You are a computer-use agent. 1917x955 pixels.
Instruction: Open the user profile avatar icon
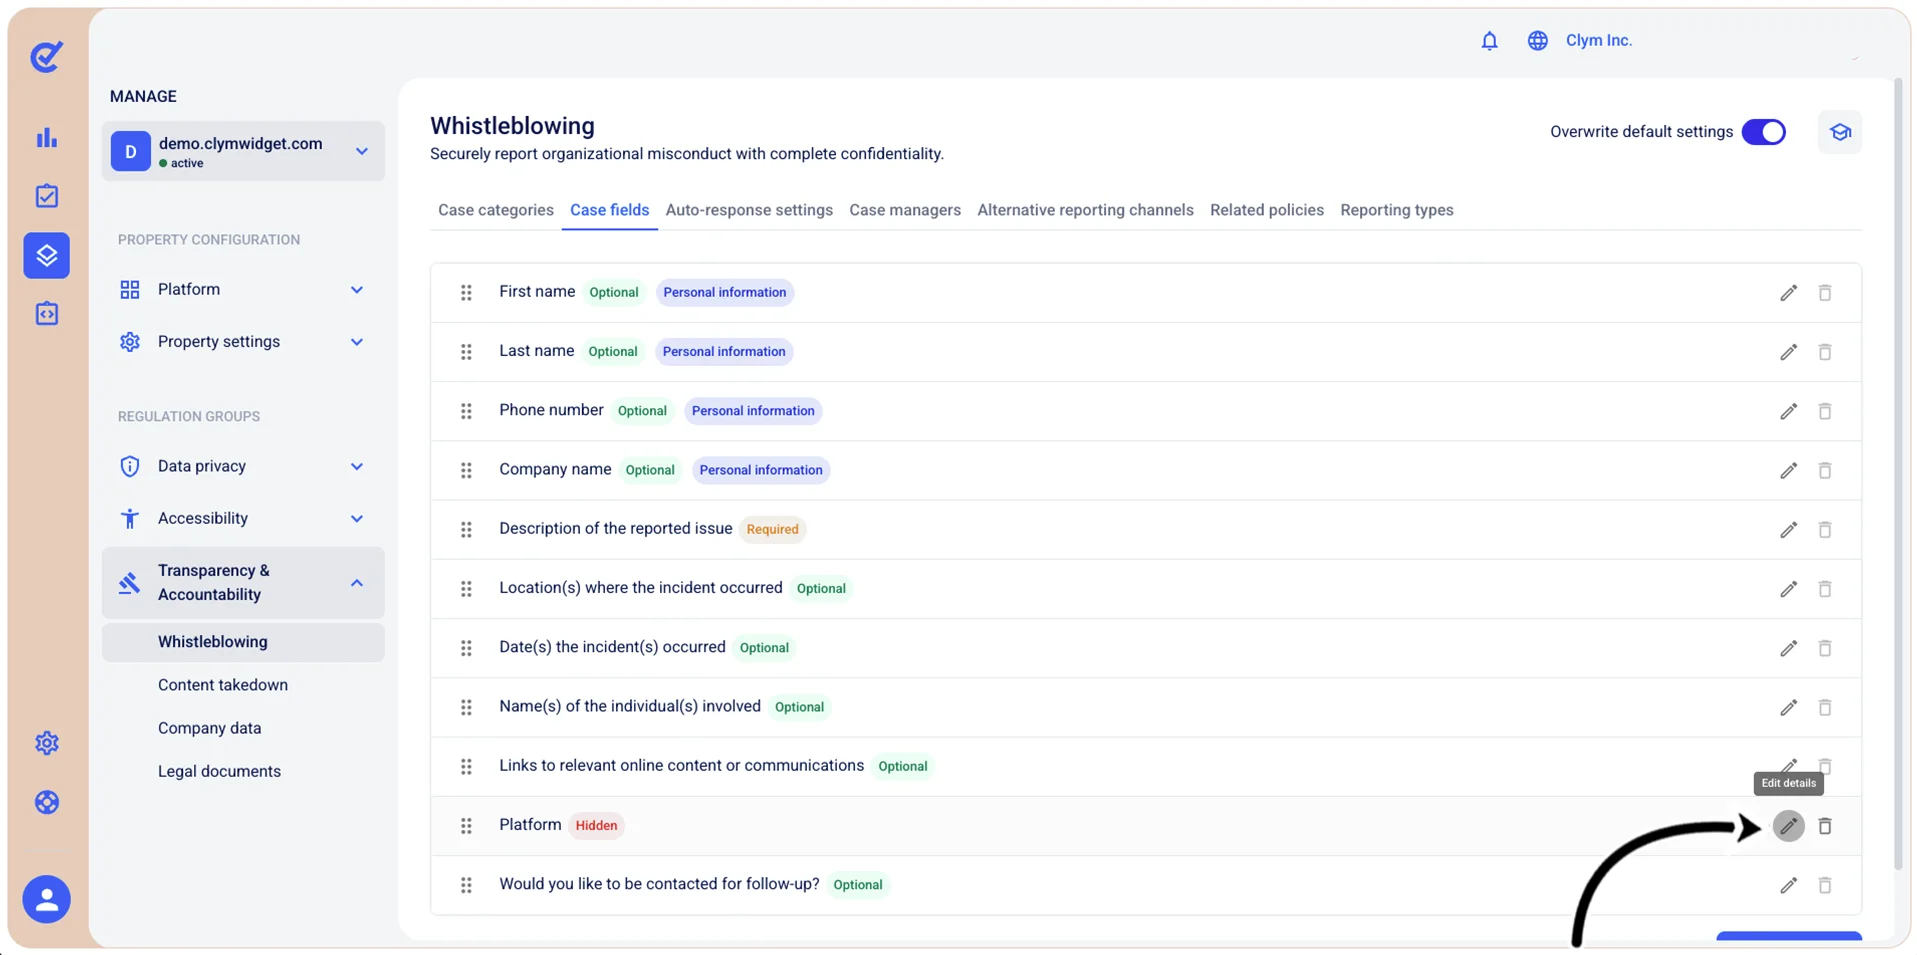[x=47, y=899]
